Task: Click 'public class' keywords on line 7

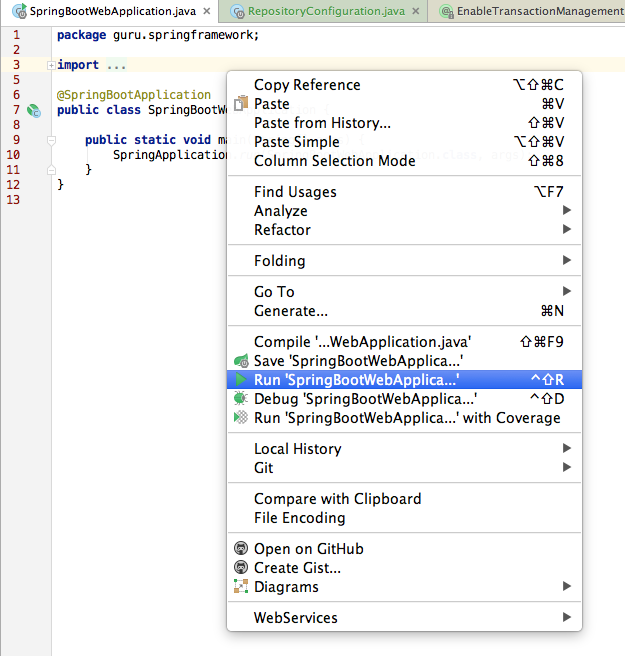Action: (x=99, y=110)
